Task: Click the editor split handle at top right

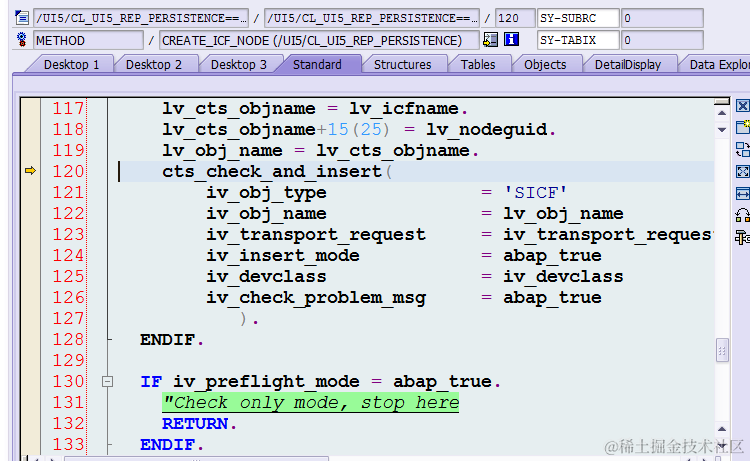Action: pos(722,101)
